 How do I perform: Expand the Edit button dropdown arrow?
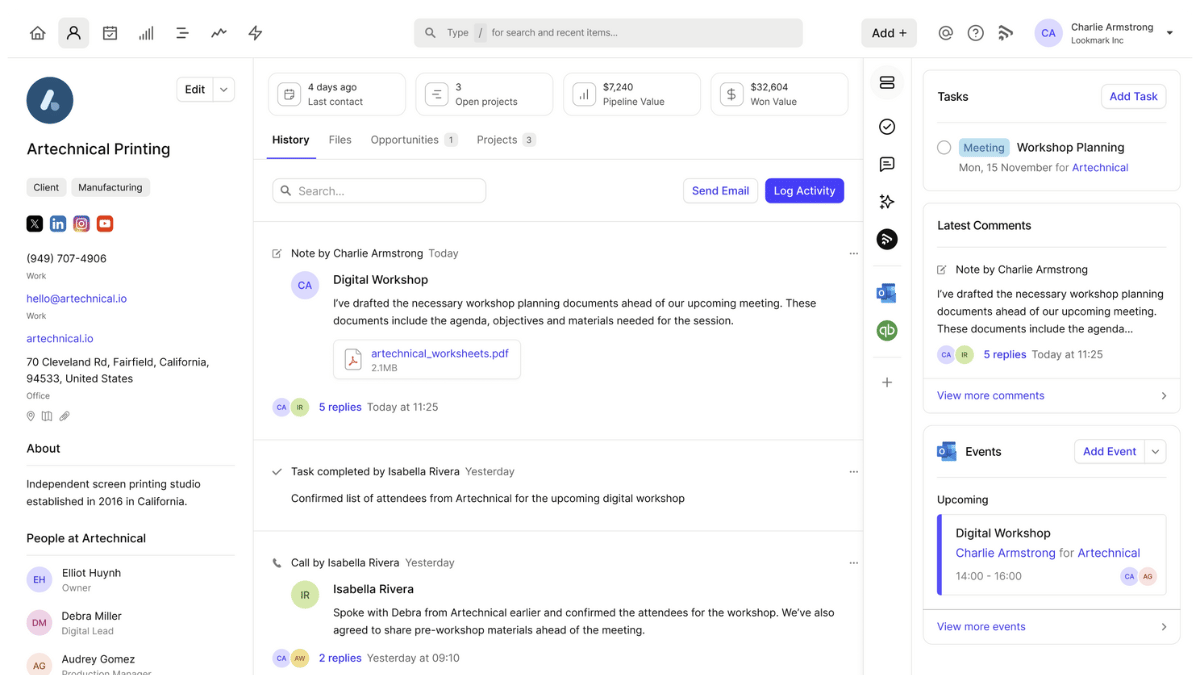tap(224, 90)
